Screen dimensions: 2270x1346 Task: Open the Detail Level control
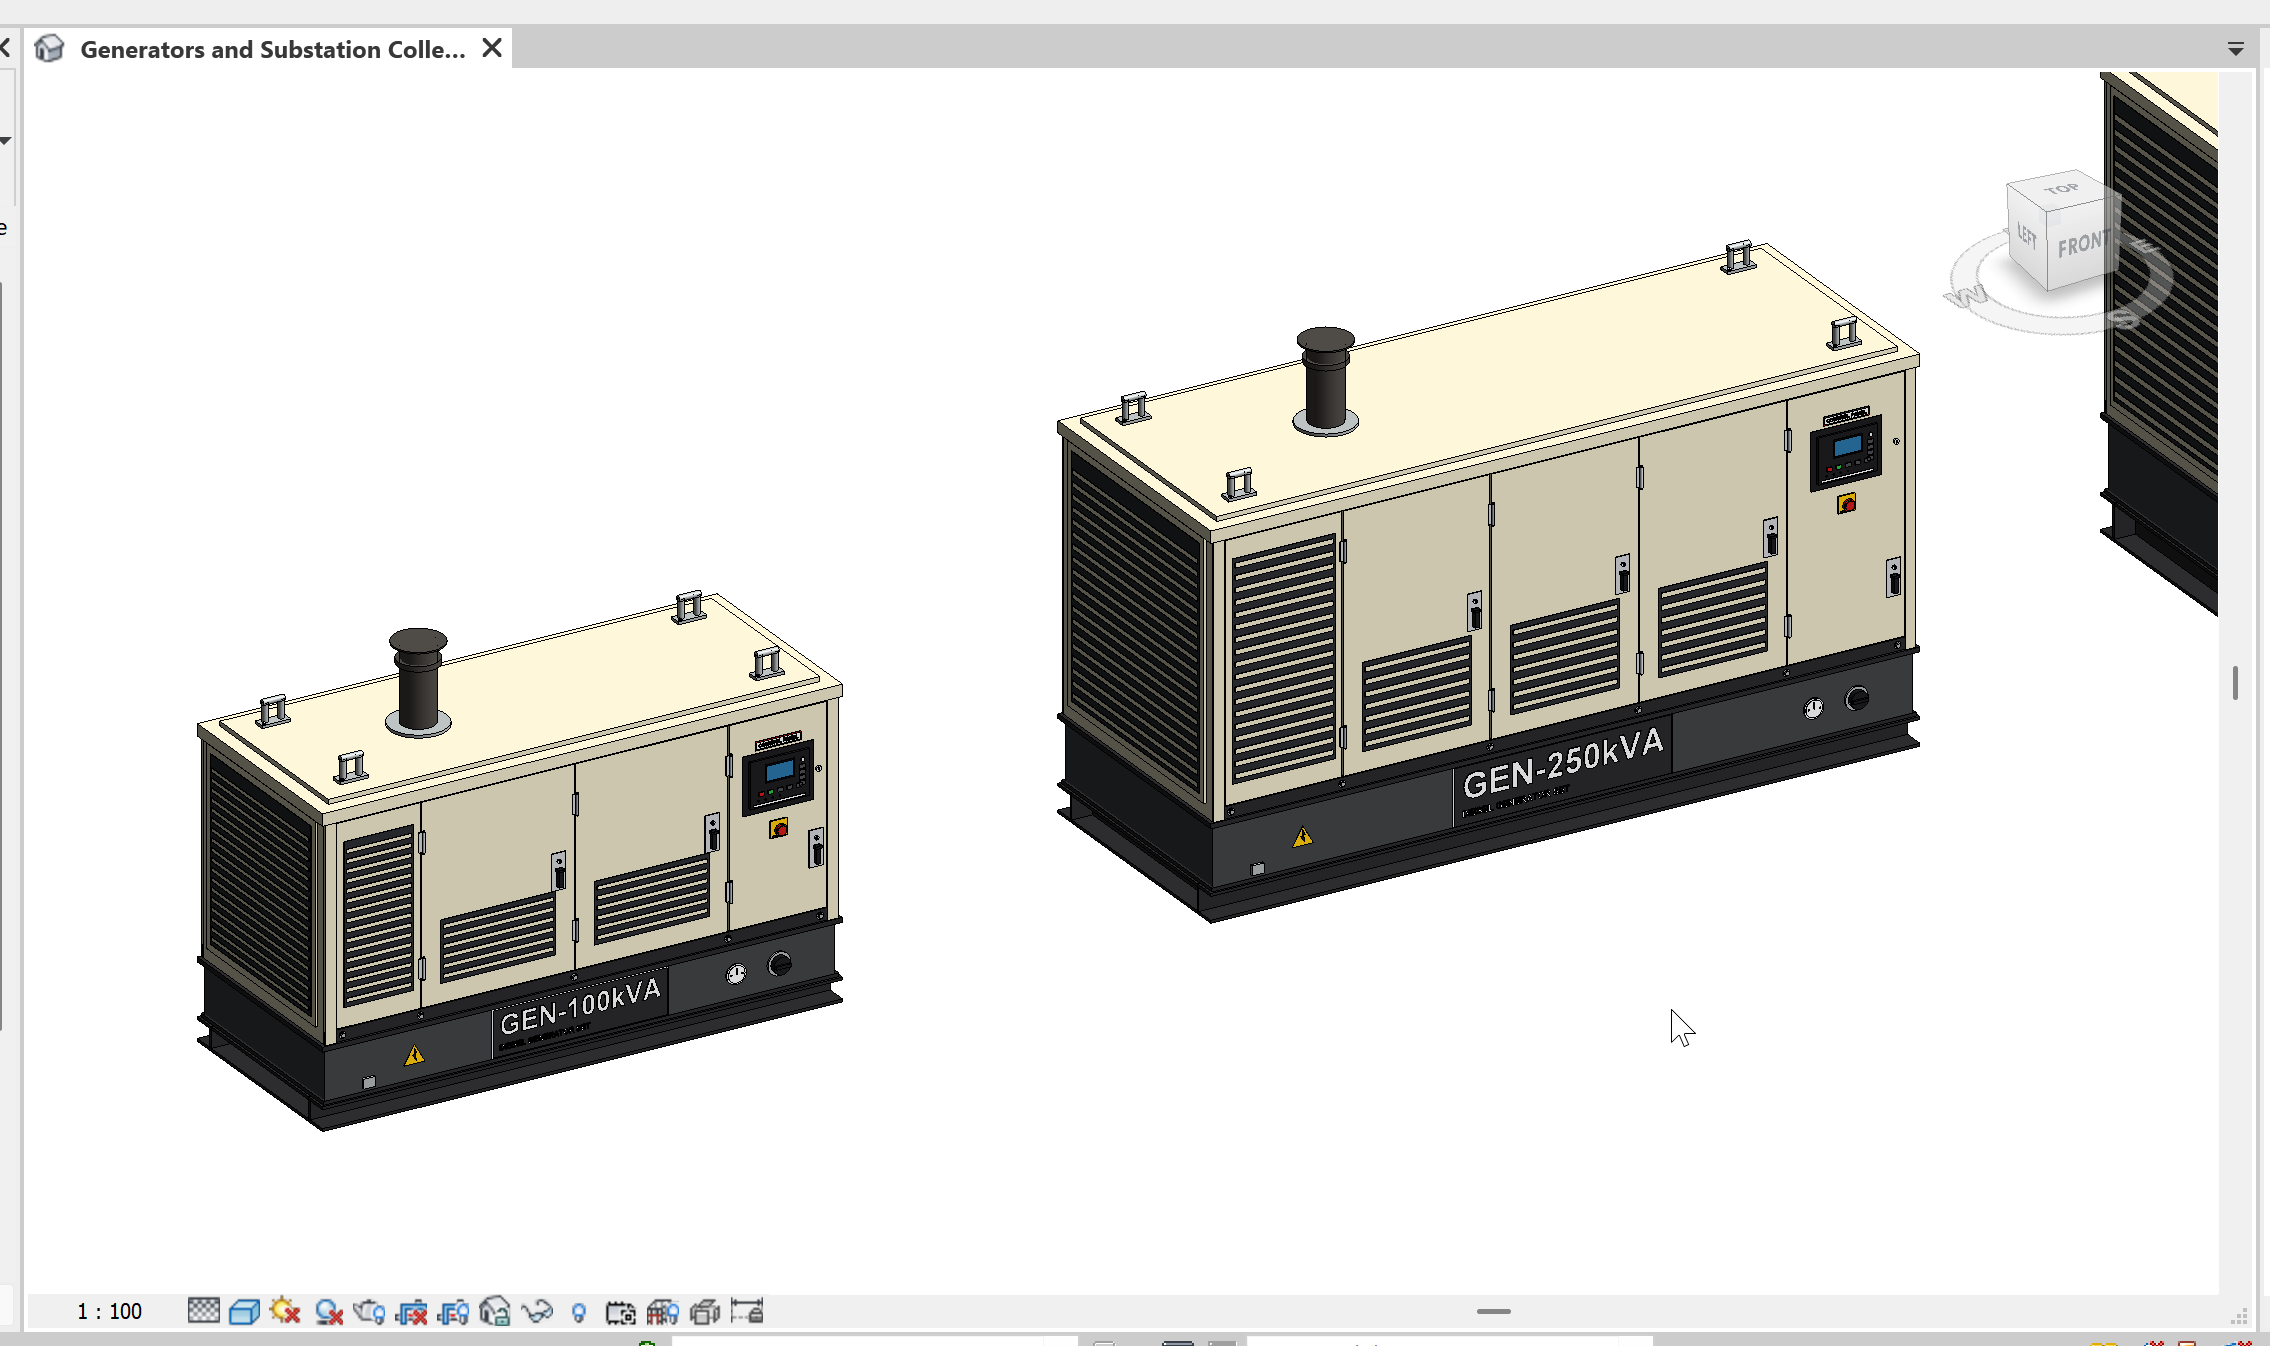203,1311
